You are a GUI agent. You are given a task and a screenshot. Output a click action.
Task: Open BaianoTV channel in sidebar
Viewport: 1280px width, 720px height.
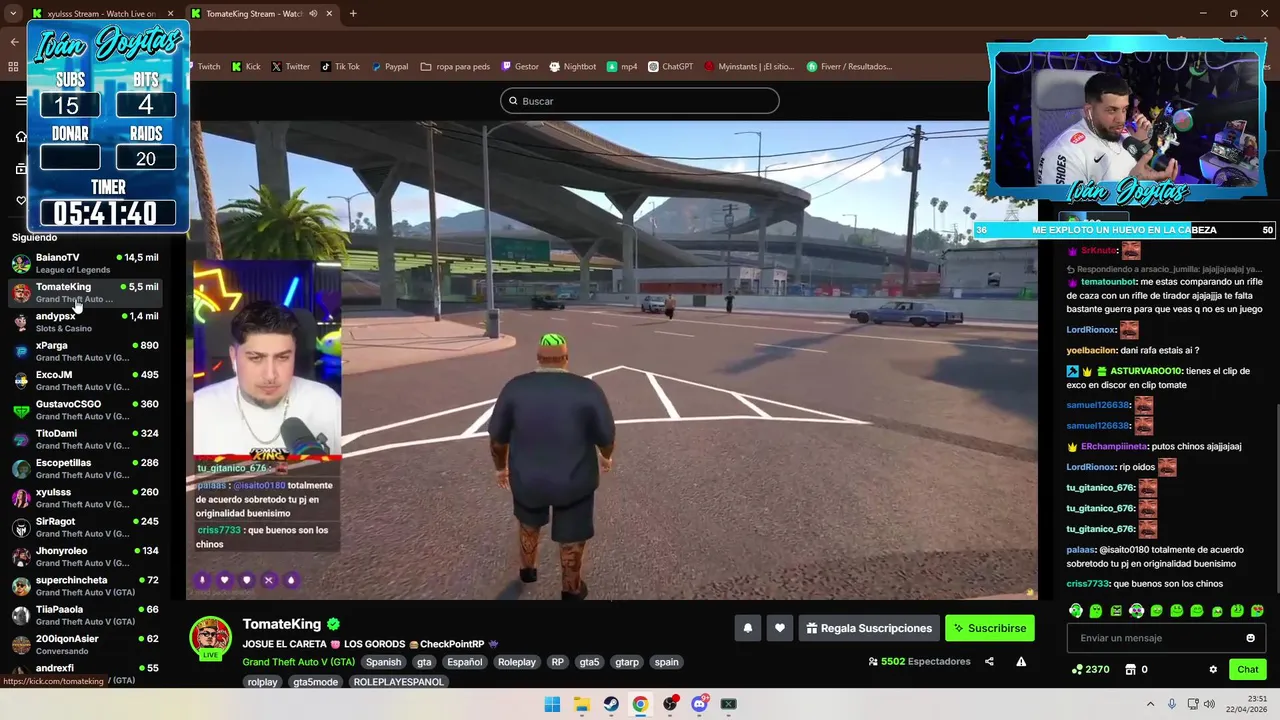click(x=85, y=263)
